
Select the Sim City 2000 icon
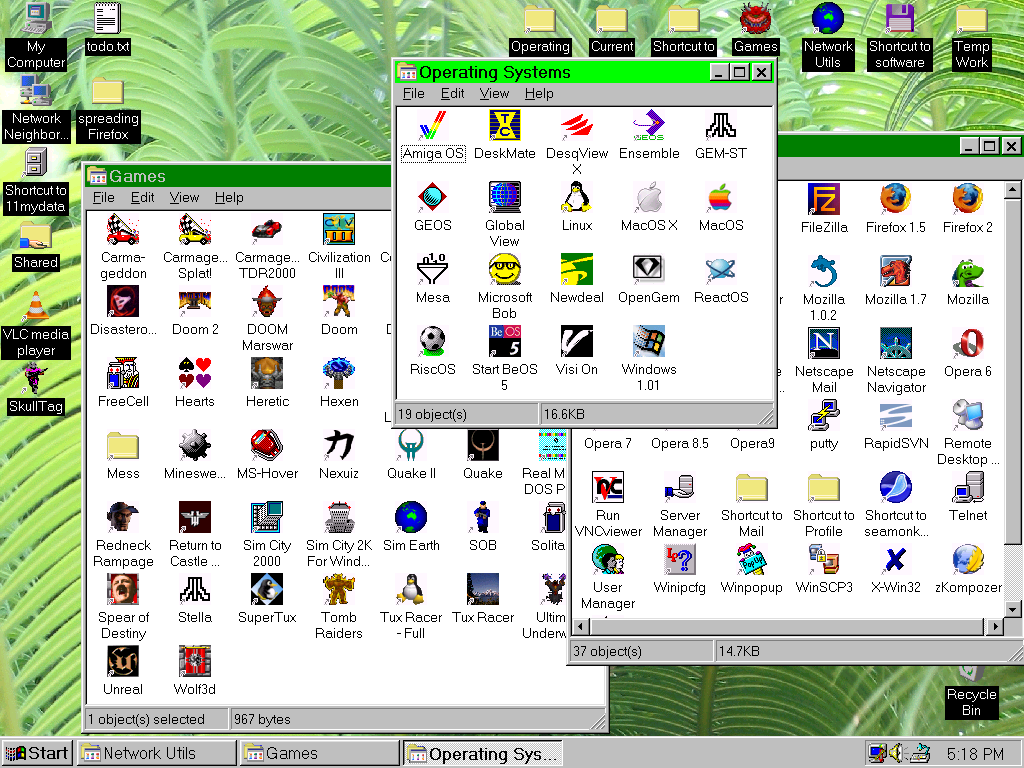pos(267,518)
